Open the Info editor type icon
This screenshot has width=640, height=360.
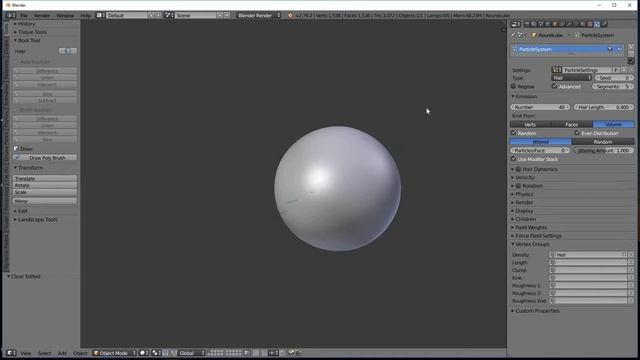pos(11,15)
